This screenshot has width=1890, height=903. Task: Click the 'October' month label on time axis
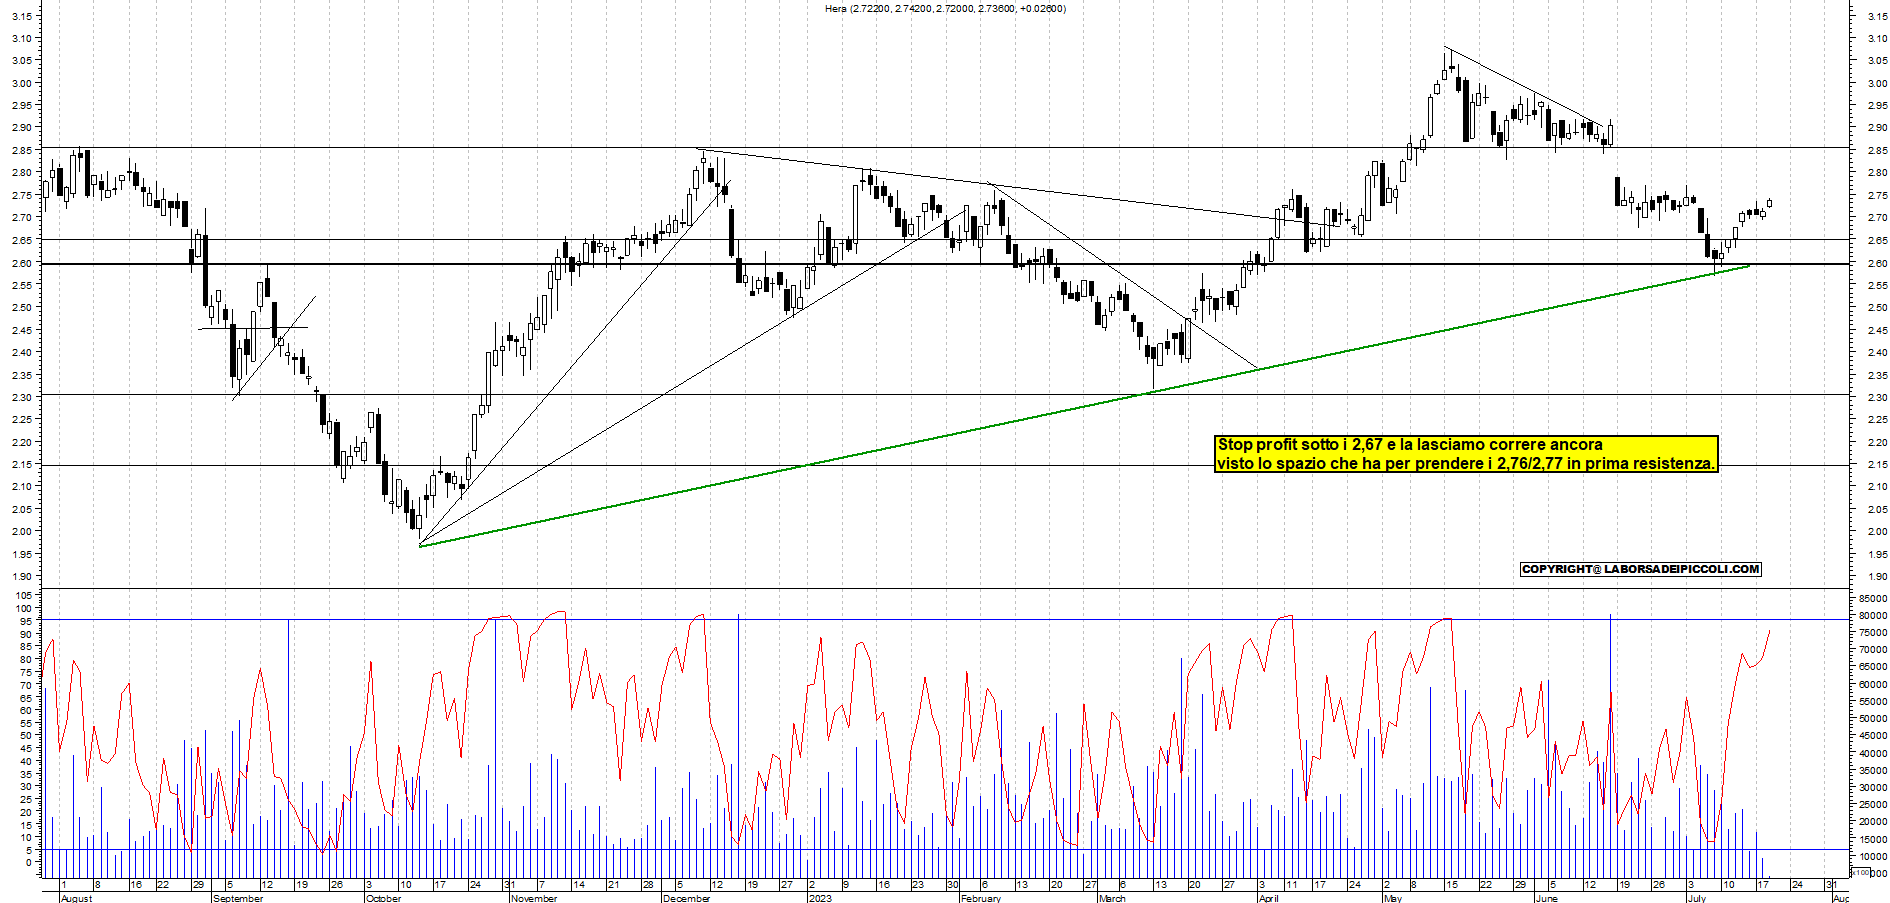tap(383, 898)
